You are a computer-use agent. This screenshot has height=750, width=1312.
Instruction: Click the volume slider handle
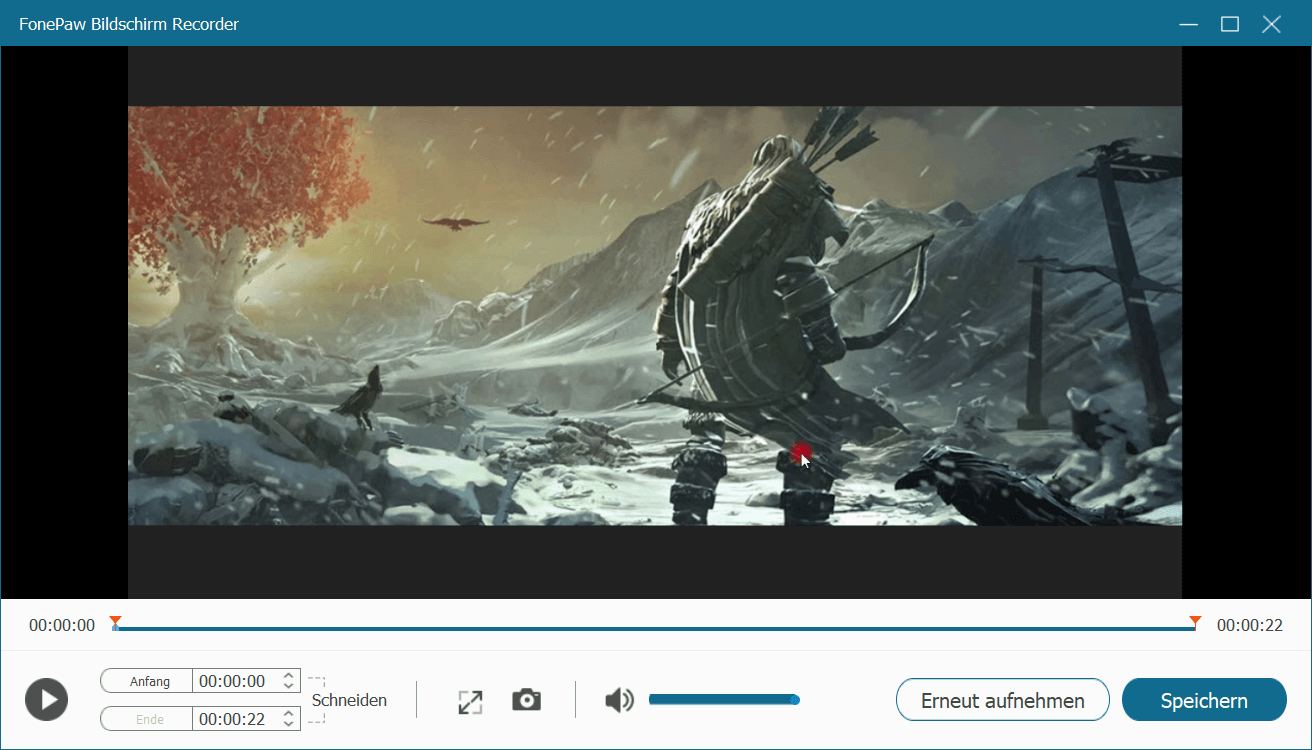point(795,699)
